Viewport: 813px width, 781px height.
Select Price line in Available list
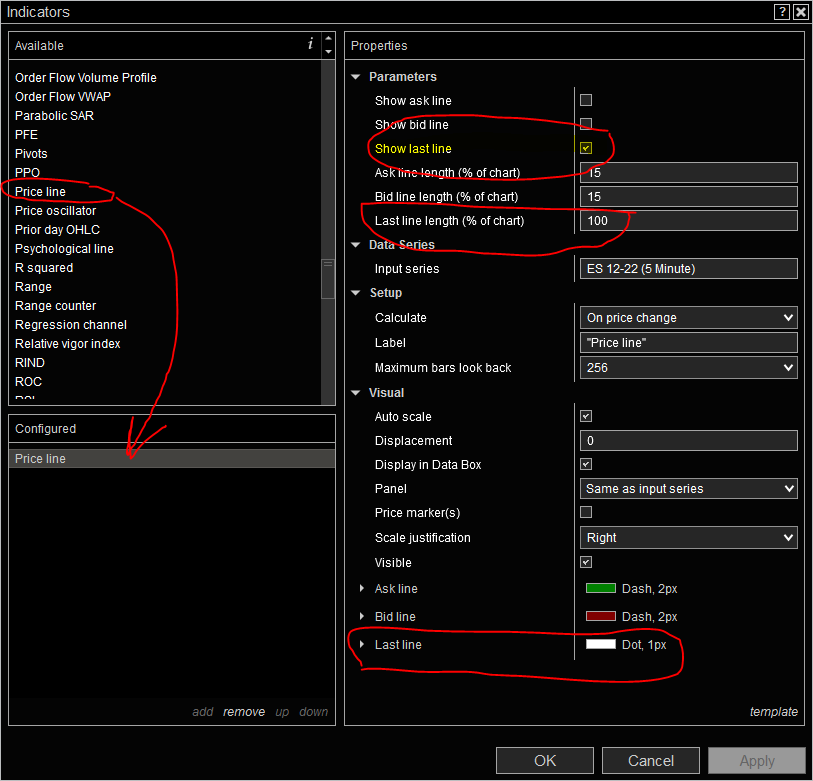(40, 192)
